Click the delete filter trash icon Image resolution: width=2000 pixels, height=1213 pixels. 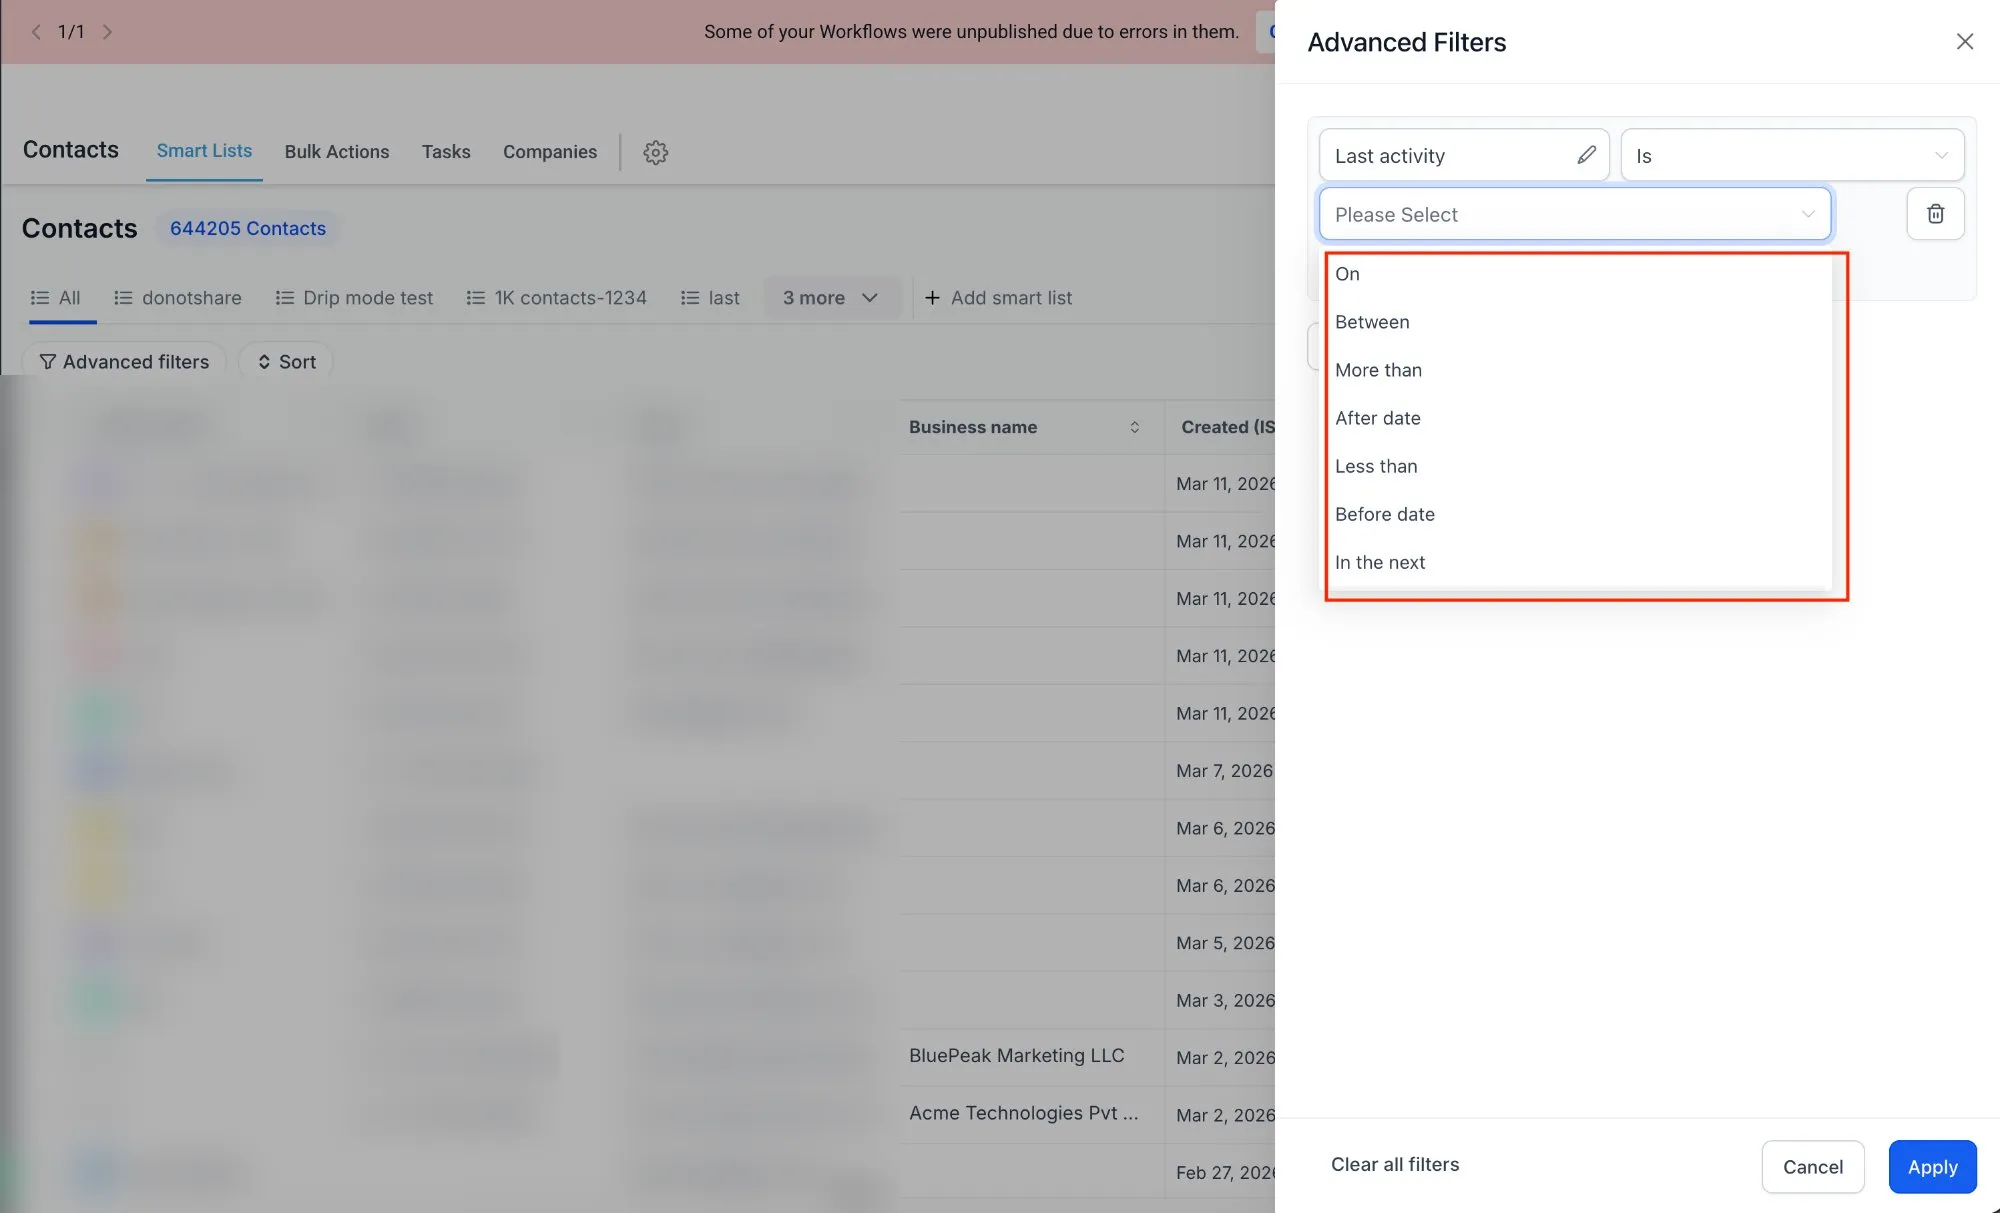pyautogui.click(x=1936, y=213)
